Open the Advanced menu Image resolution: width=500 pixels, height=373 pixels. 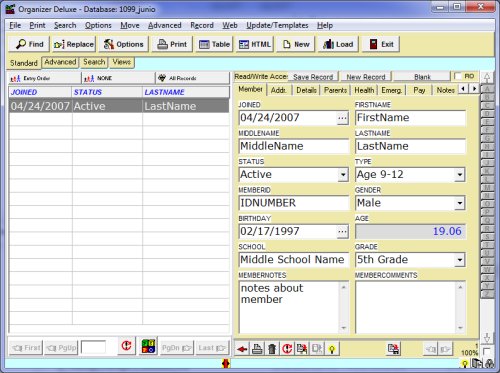pyautogui.click(x=165, y=25)
